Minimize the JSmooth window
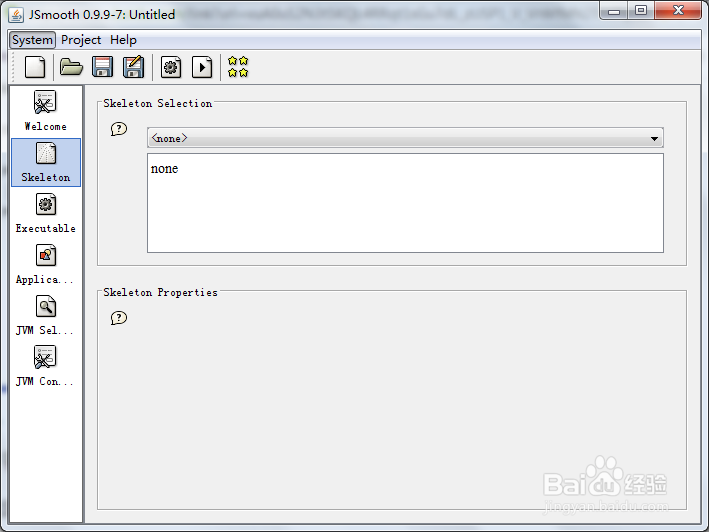 (x=614, y=11)
